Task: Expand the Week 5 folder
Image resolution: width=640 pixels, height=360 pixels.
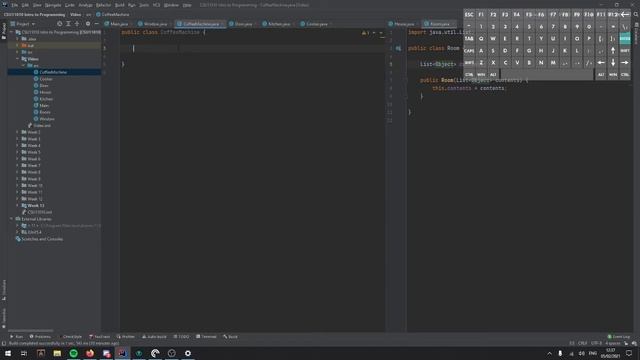Action: 17,152
